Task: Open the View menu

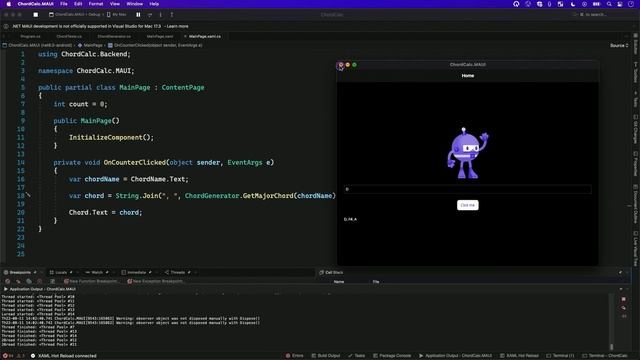Action: [x=115, y=4]
